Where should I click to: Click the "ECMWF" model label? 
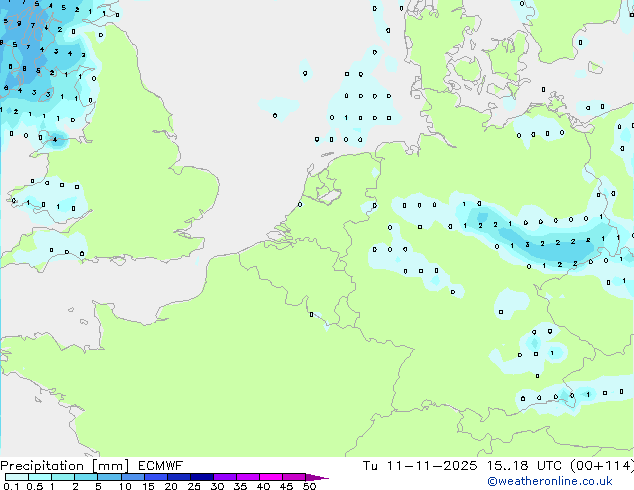point(160,466)
